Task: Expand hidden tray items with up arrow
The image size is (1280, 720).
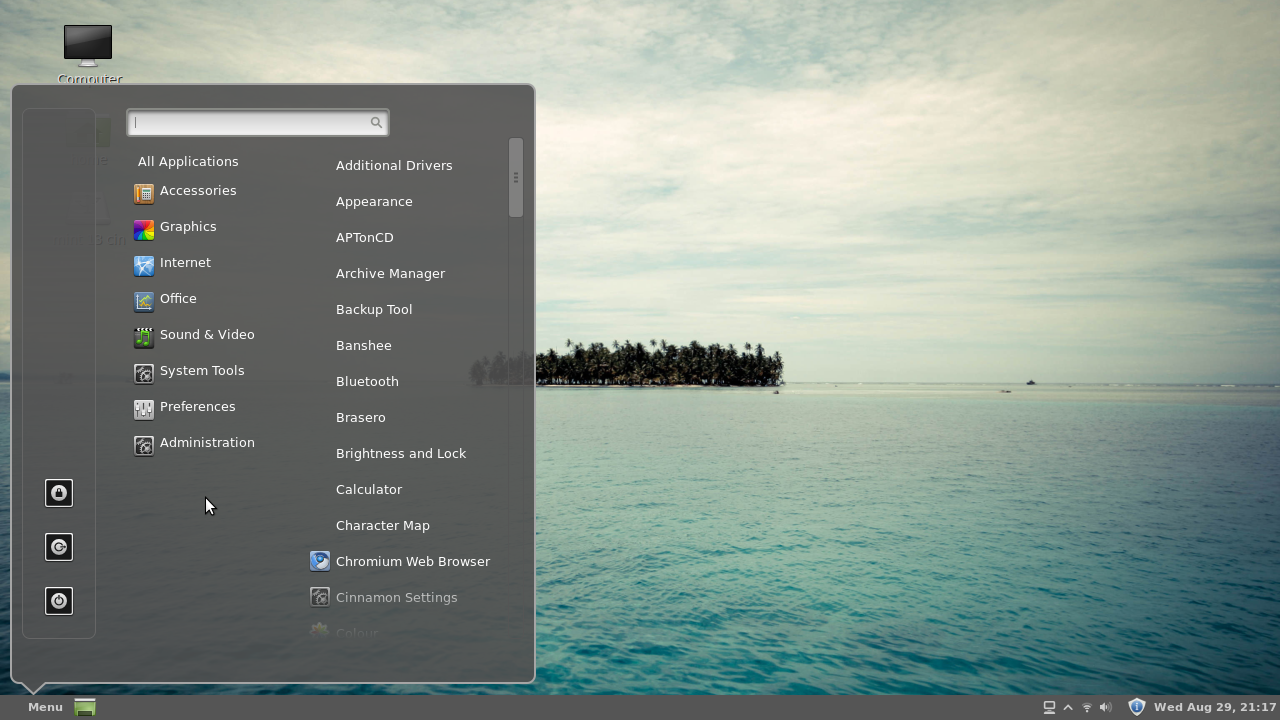Action: point(1068,707)
